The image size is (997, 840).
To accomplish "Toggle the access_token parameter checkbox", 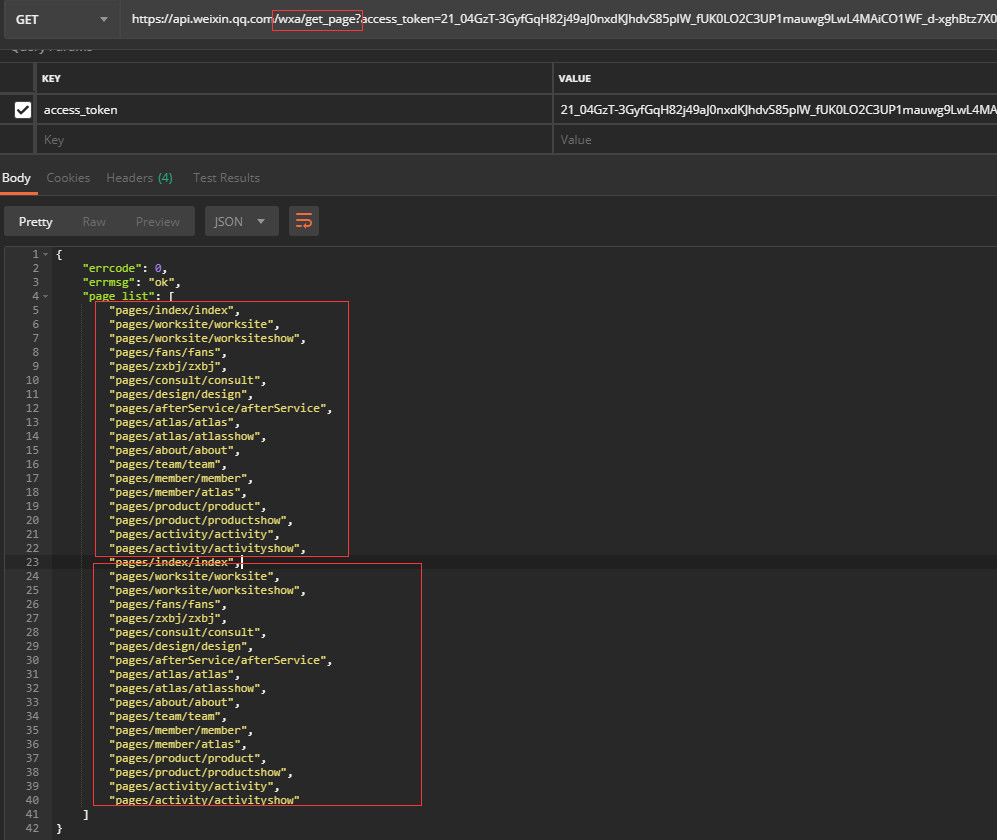I will [22, 110].
